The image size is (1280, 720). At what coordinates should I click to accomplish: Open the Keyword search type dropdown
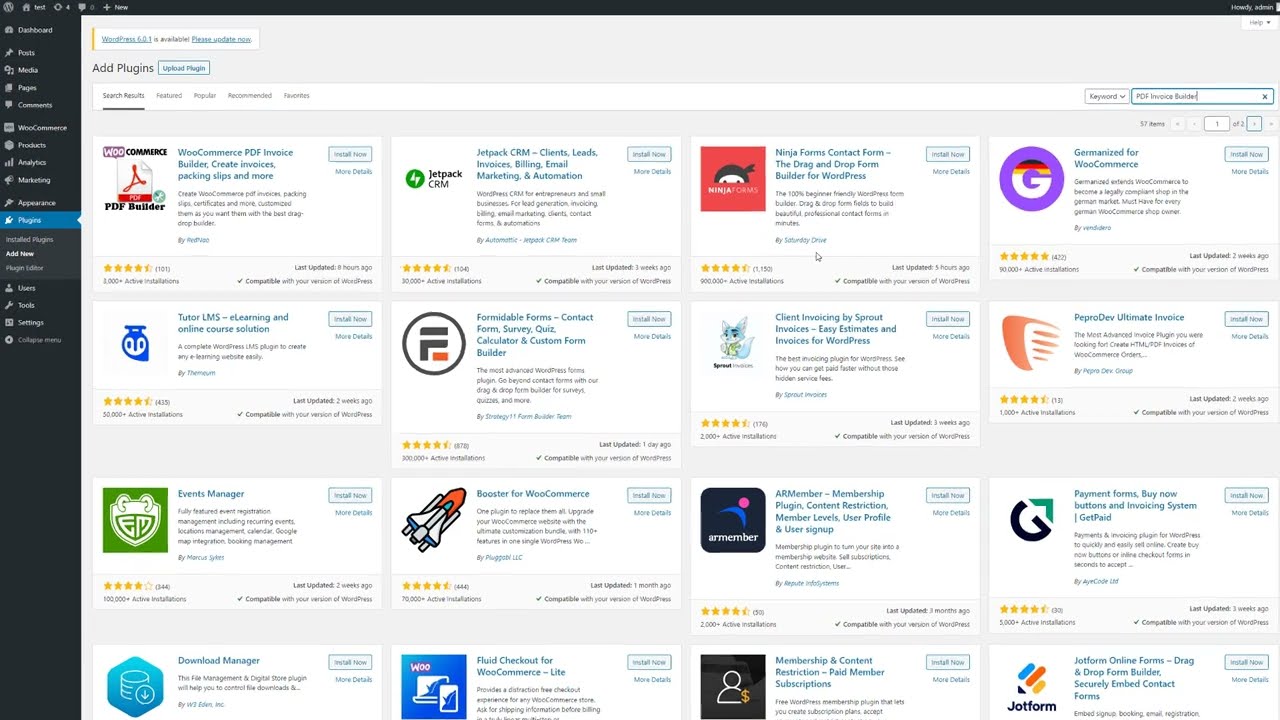(x=1106, y=97)
